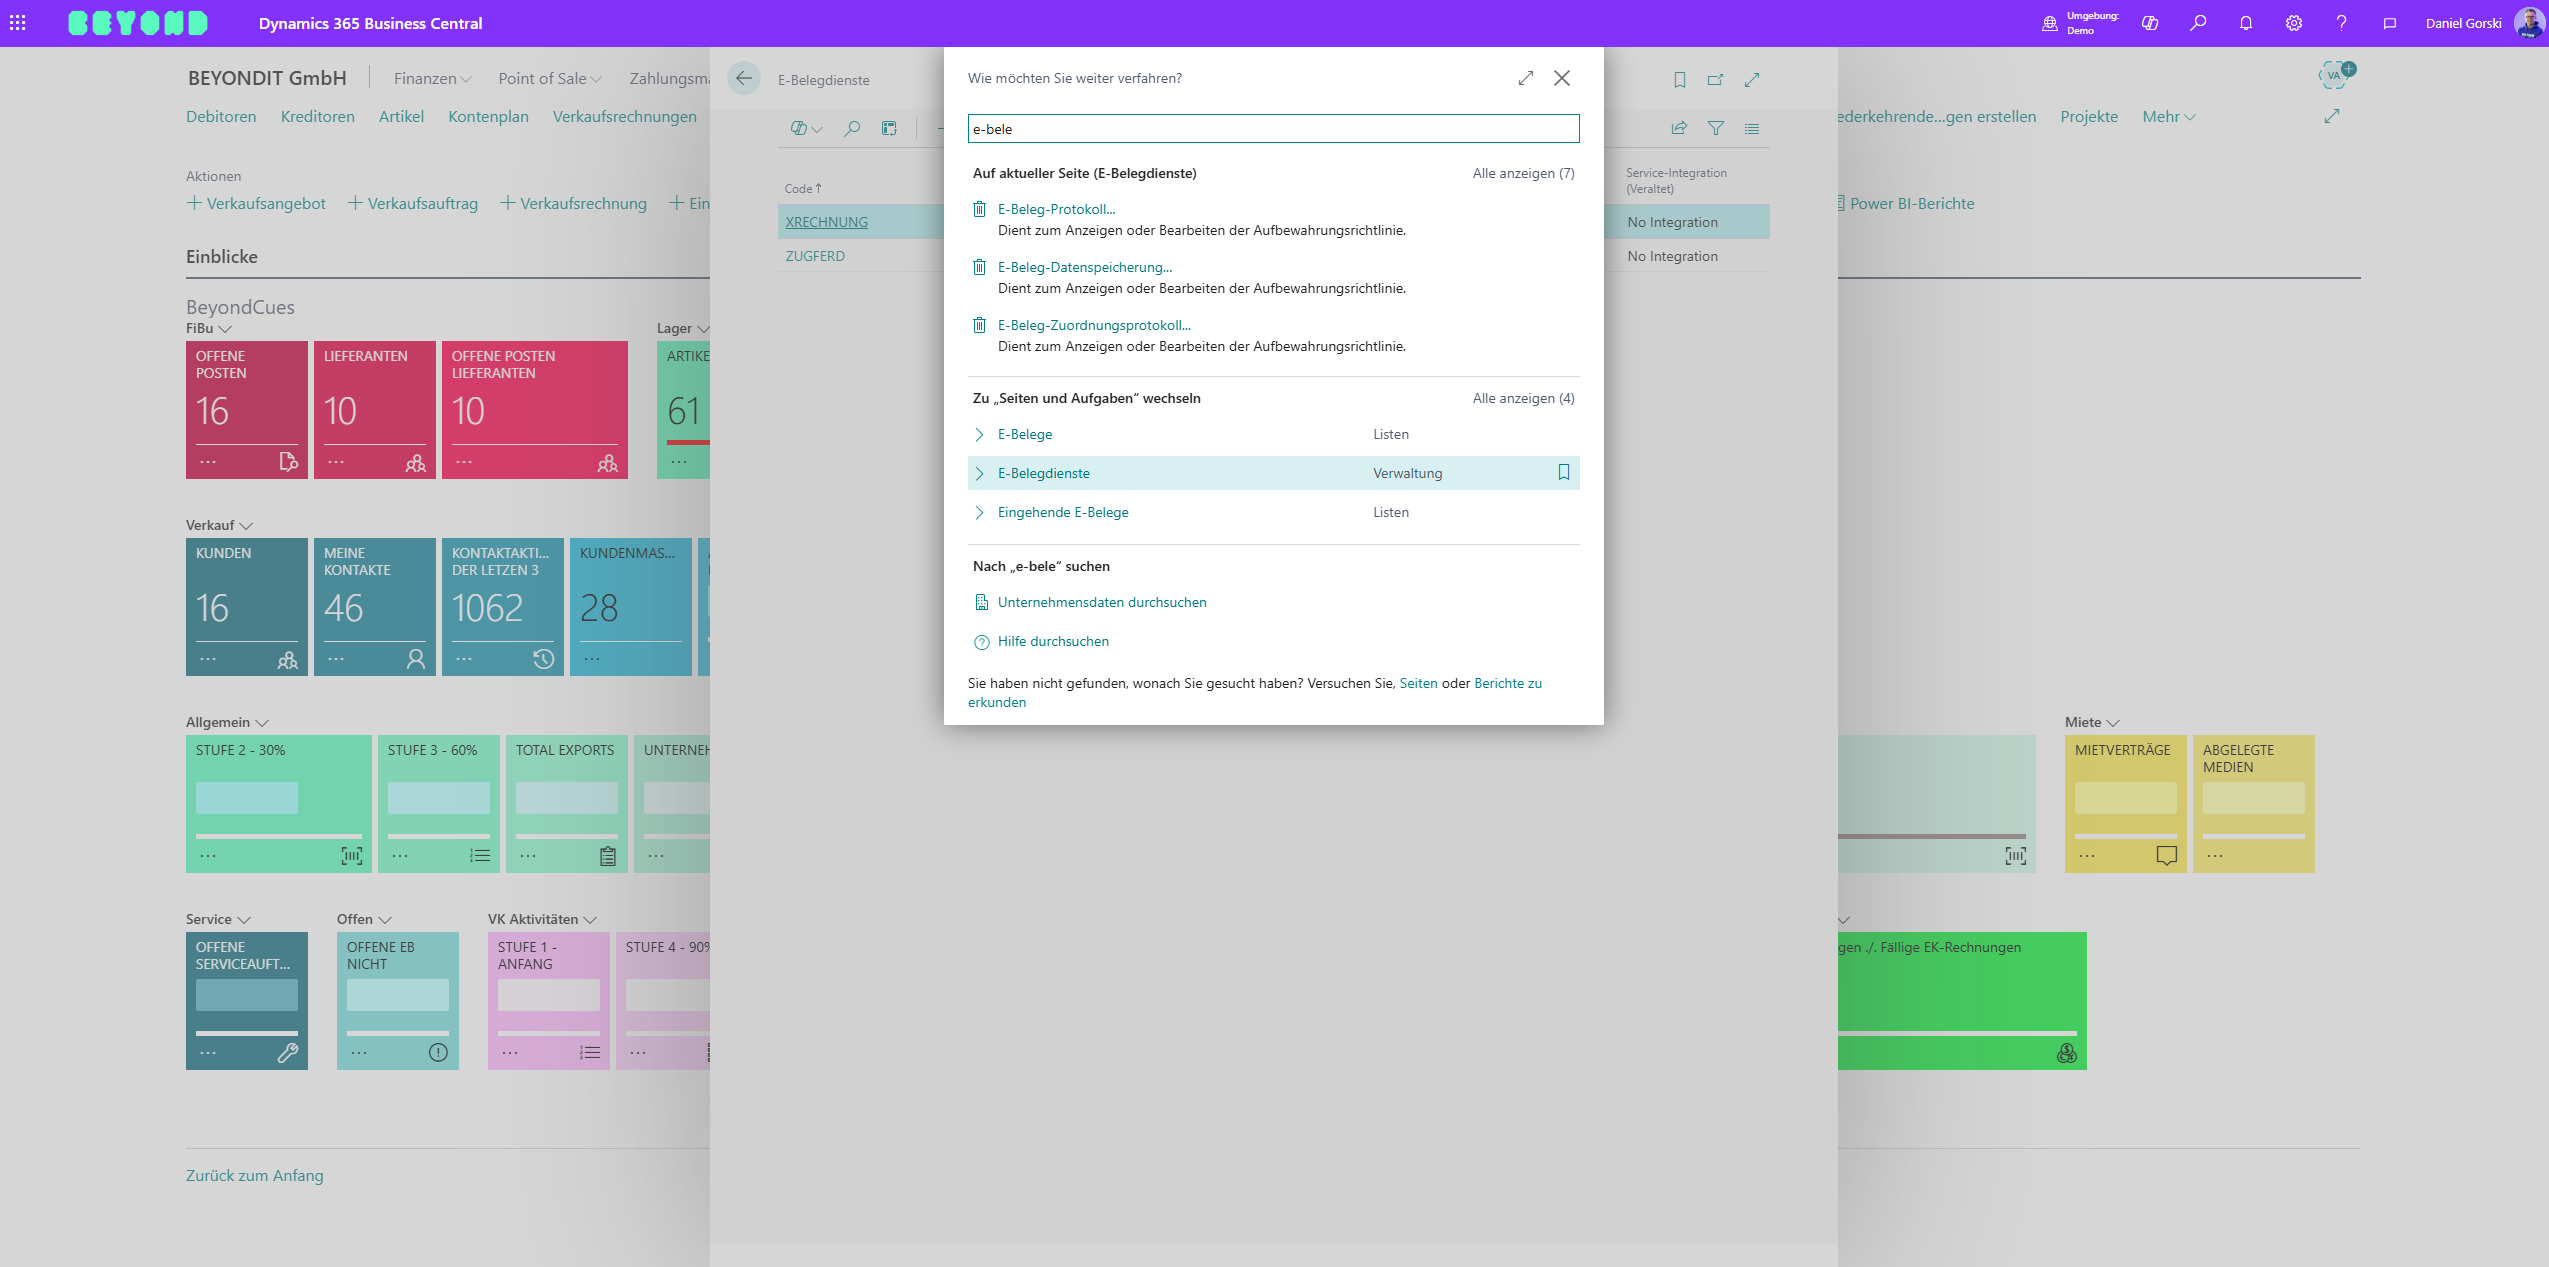Click the Eingehende E-Belege result link

point(1062,512)
